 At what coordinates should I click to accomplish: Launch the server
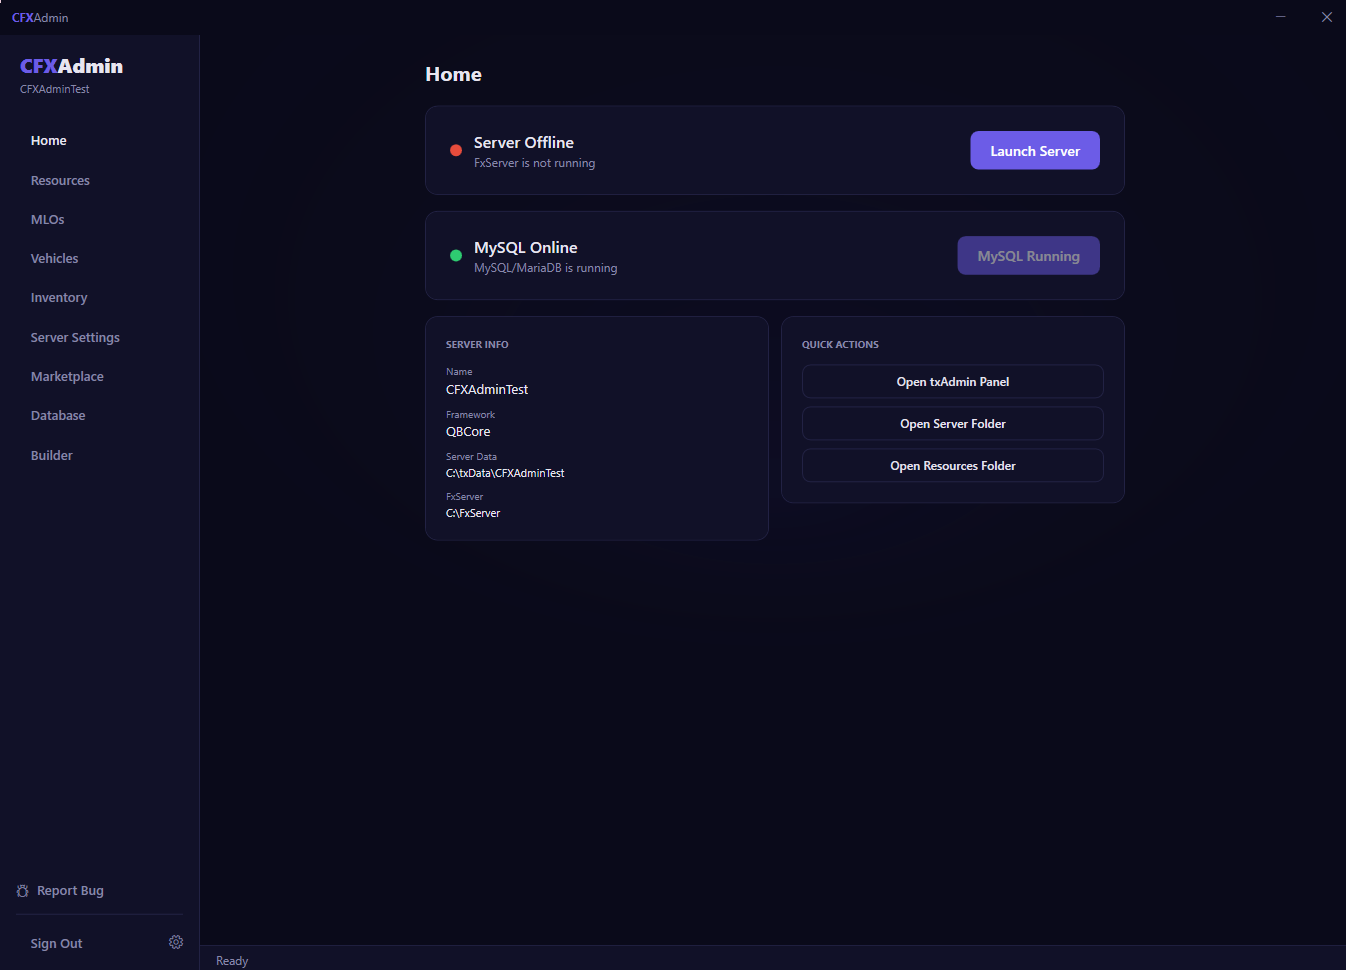tap(1035, 151)
